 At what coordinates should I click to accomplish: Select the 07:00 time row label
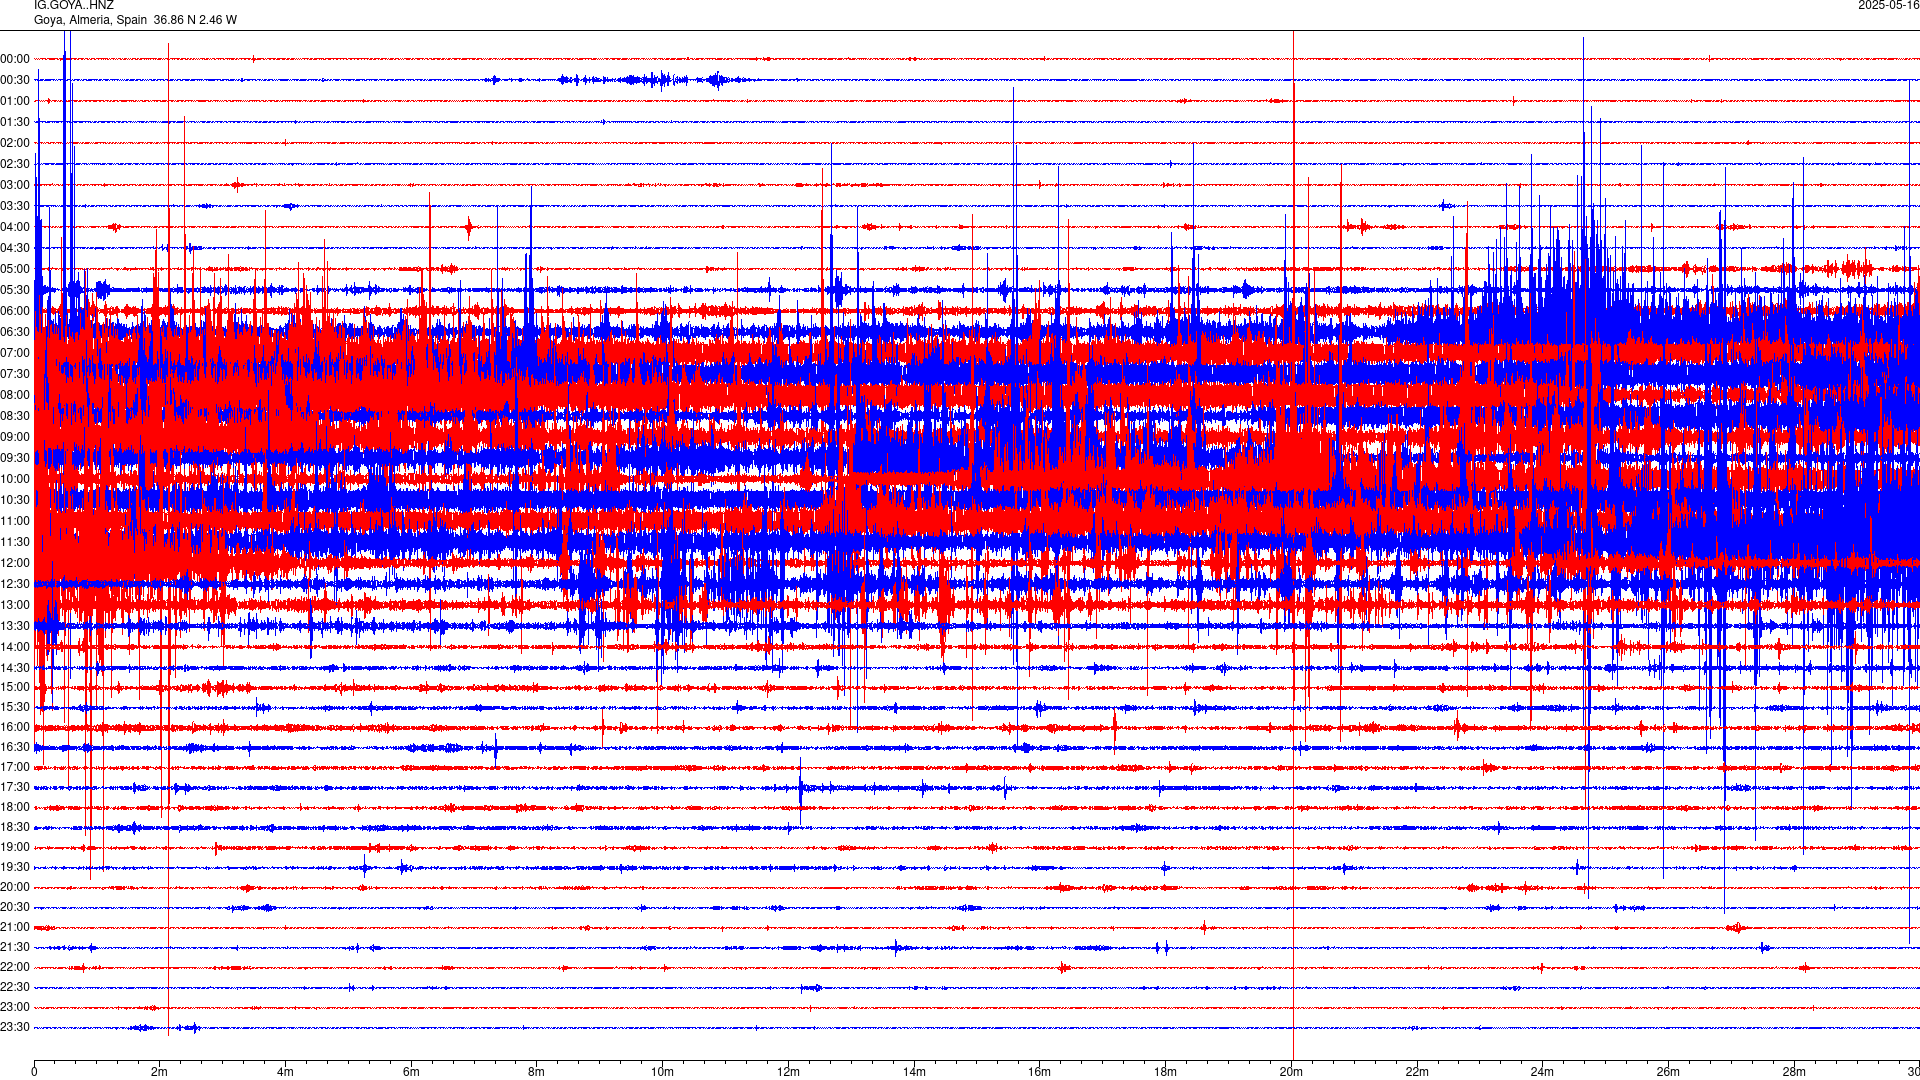(15, 353)
